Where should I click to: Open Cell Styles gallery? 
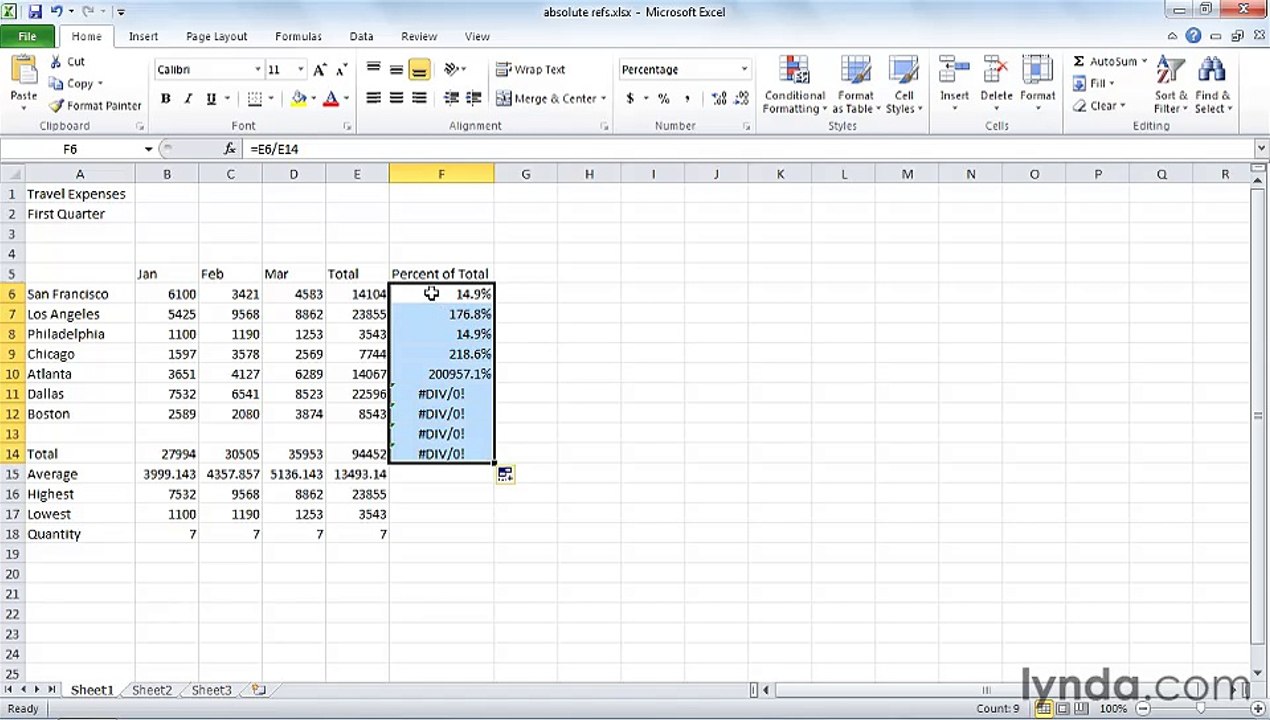point(904,85)
